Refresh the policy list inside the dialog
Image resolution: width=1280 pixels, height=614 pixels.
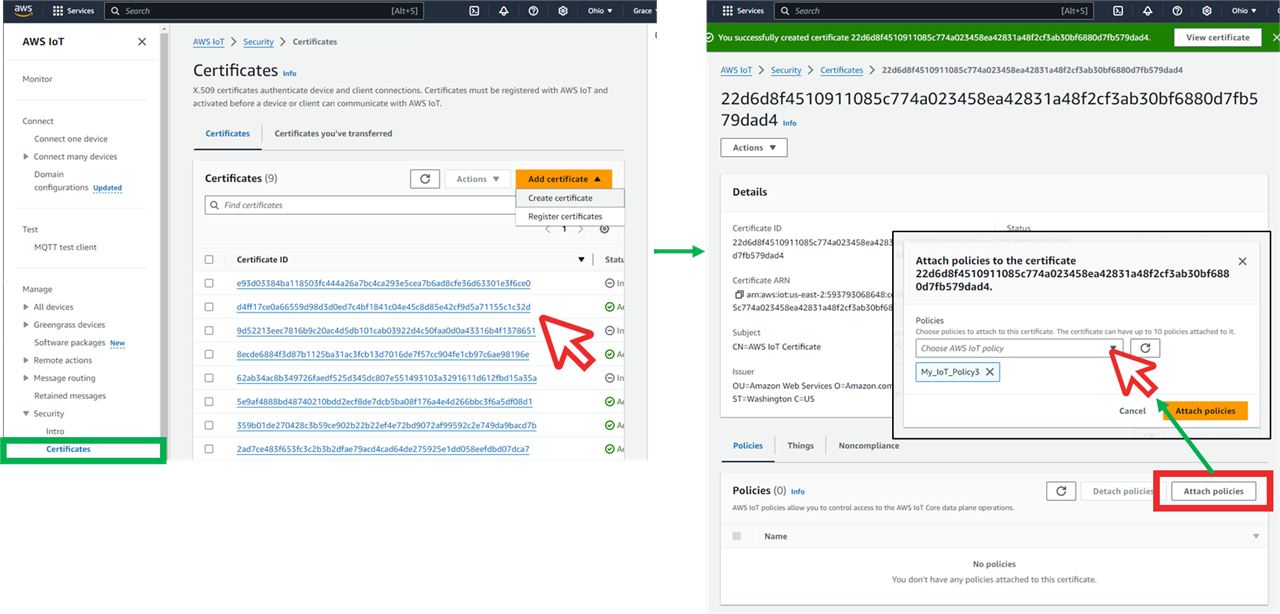[x=1146, y=348]
